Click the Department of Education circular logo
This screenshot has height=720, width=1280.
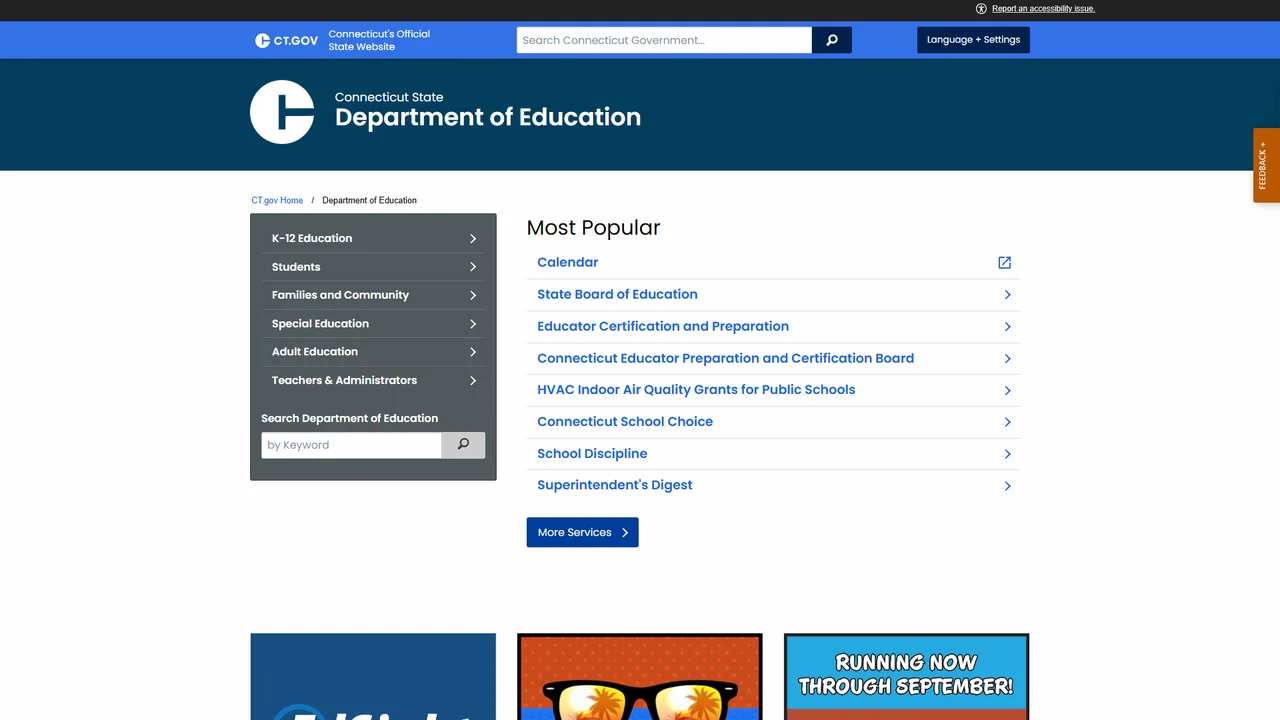[282, 112]
